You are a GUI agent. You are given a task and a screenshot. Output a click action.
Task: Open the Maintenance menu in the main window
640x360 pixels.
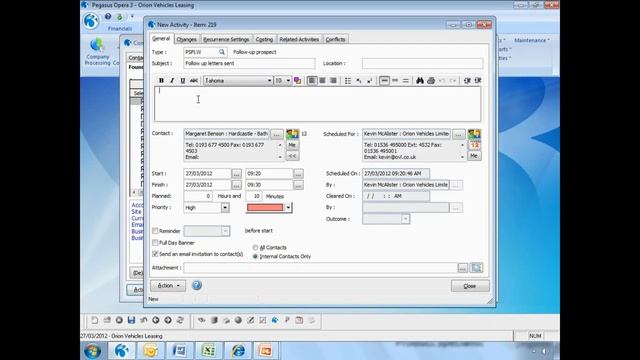click(x=531, y=40)
